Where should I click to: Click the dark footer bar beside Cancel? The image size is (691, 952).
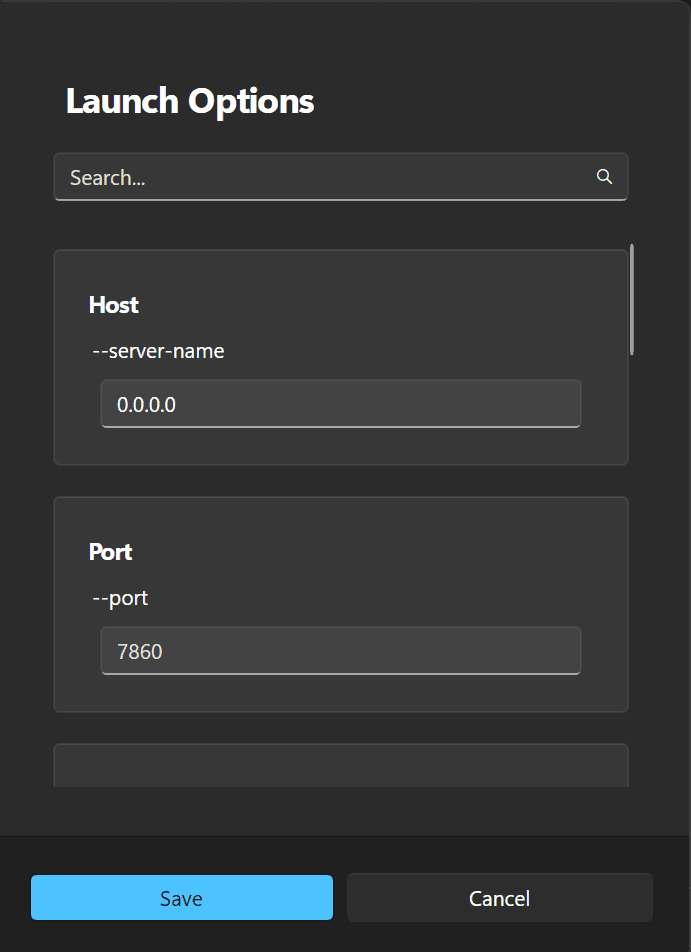[672, 897]
